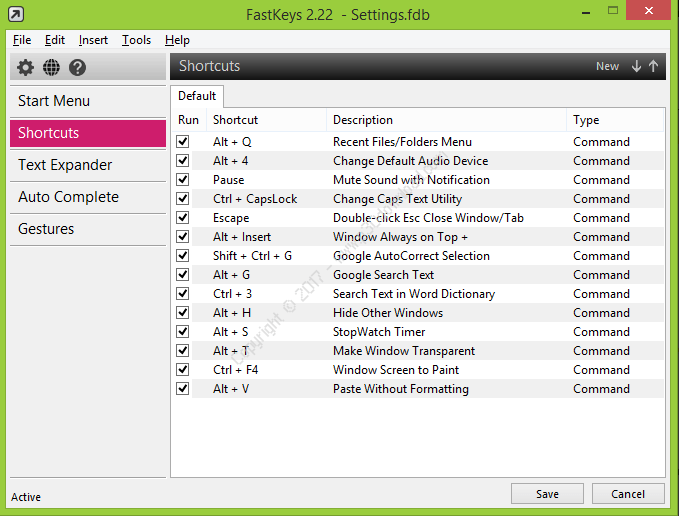Disable Shift + Ctrl + G checkbox
Screen dimensions: 679x516
(183, 255)
